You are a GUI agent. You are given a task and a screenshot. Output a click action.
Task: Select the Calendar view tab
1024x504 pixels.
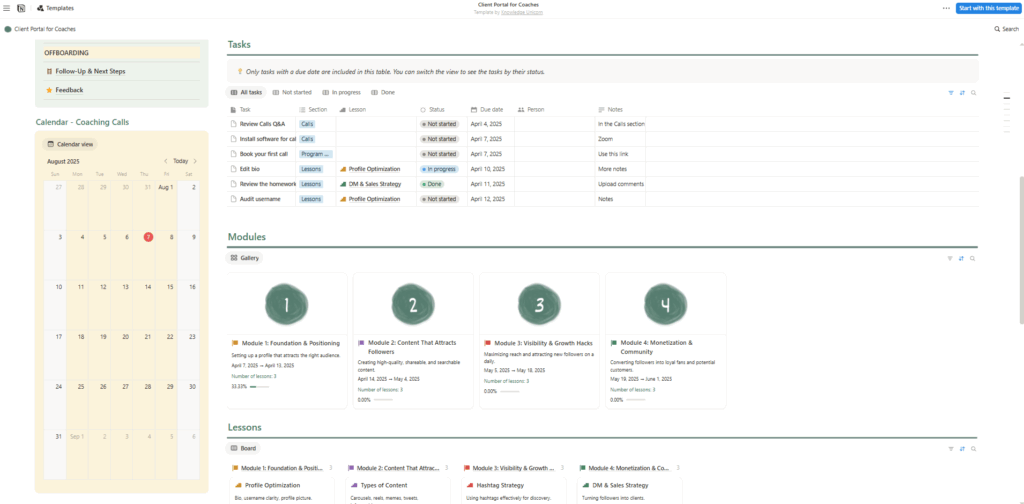pyautogui.click(x=69, y=144)
